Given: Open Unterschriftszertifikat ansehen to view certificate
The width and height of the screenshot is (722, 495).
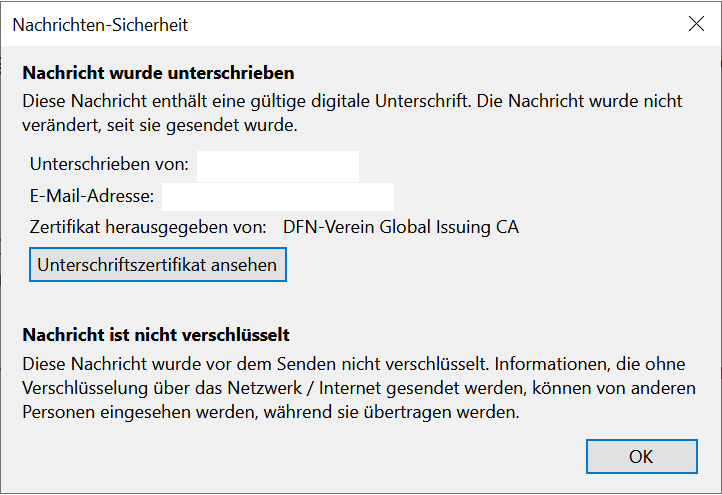Looking at the screenshot, I should coord(158,265).
